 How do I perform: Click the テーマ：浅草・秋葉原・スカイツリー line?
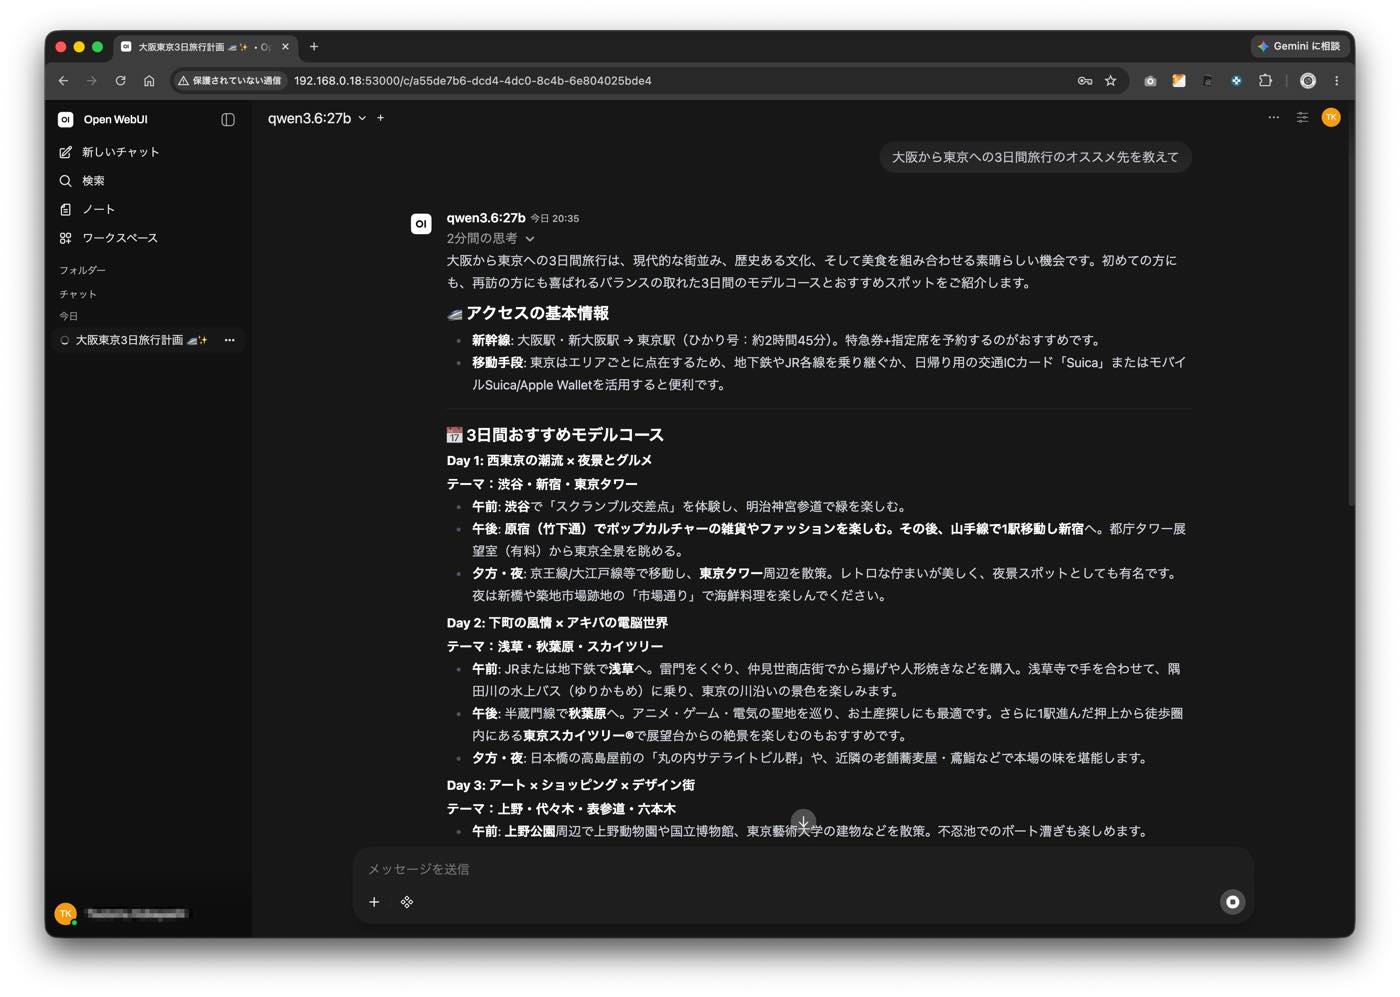coord(555,647)
